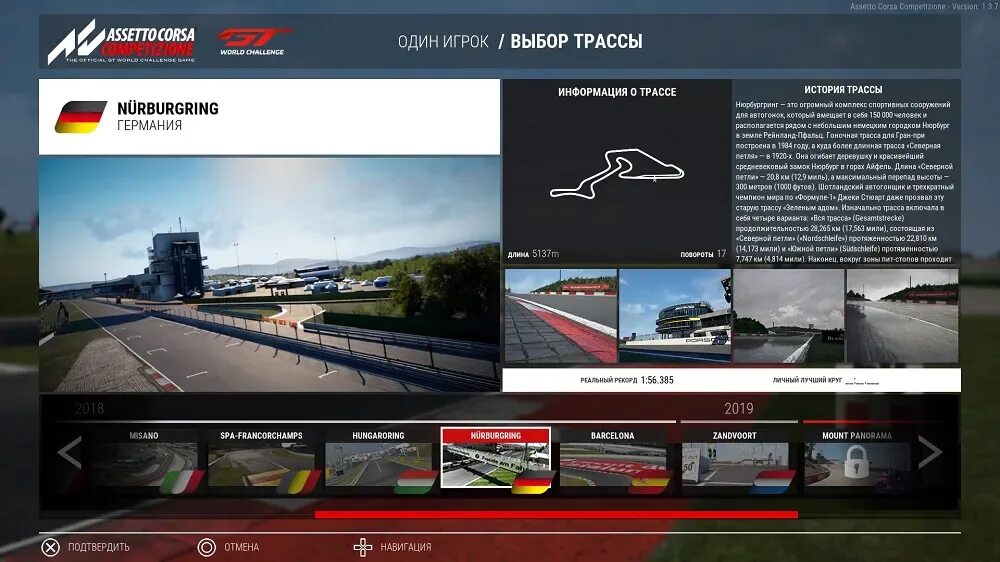Click the circle button icon for Отмена

(207, 547)
